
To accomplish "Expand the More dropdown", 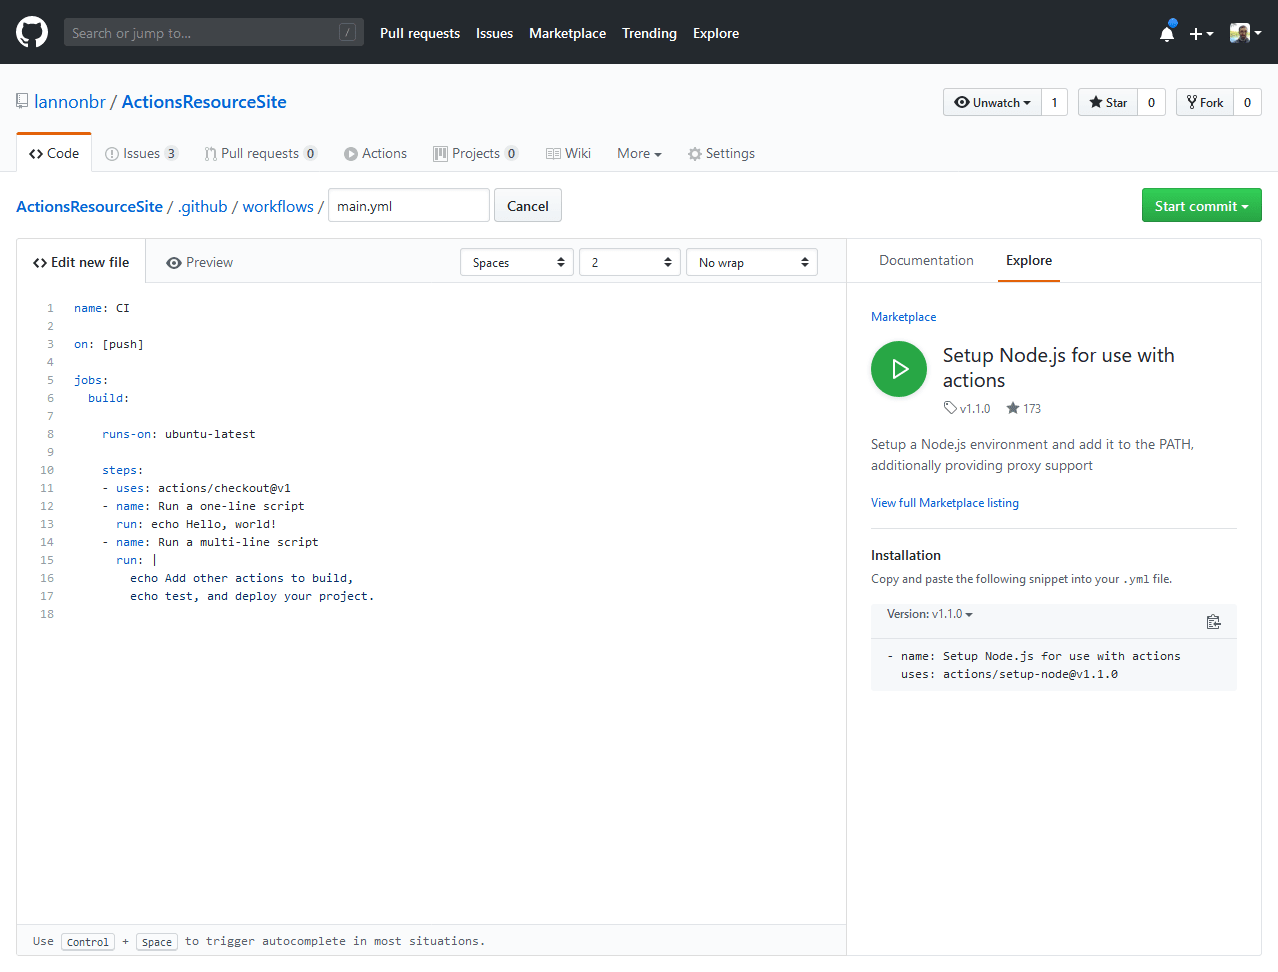I will pos(639,153).
